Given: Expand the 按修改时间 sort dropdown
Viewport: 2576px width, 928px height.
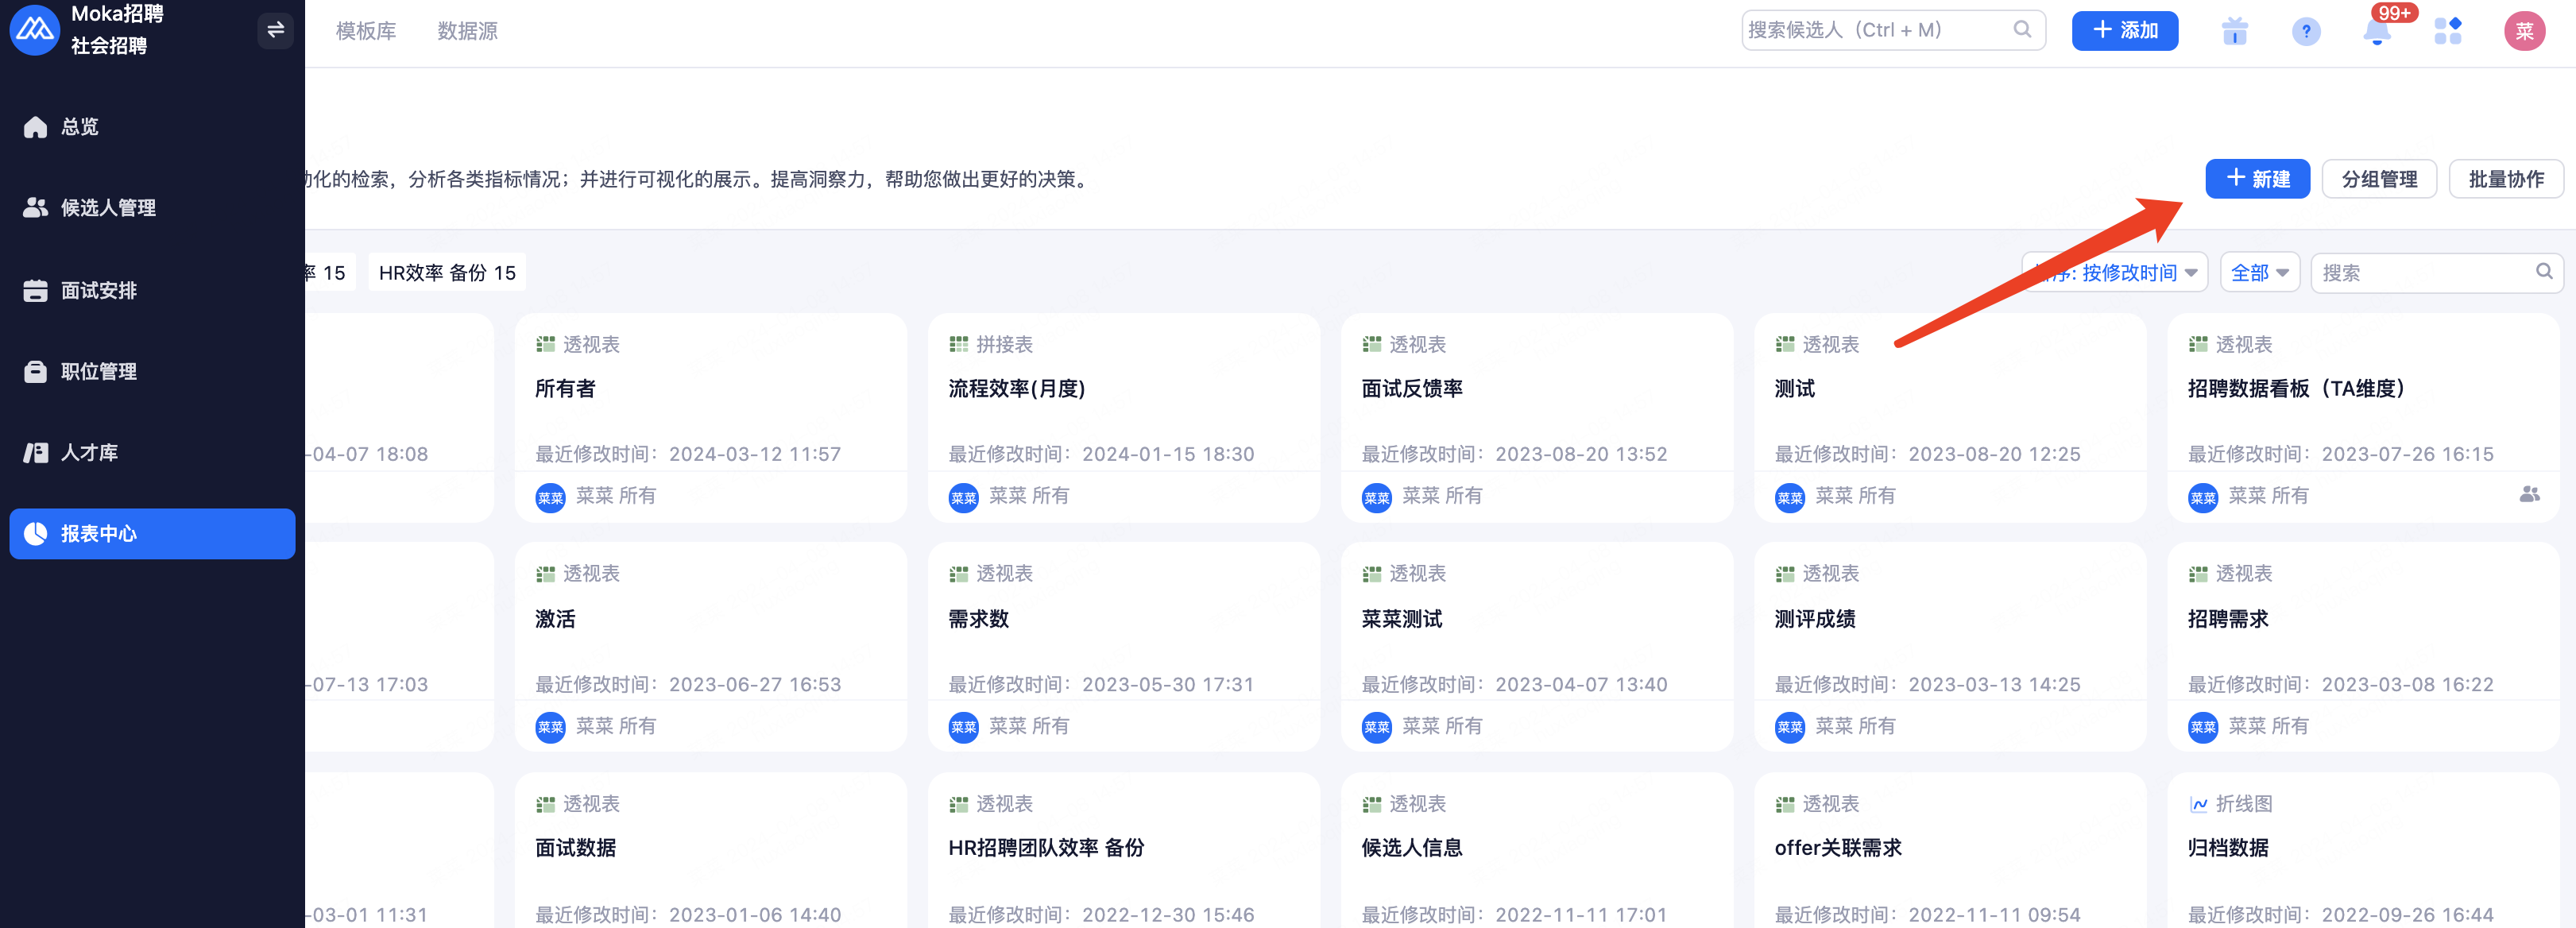Looking at the screenshot, I should tap(2114, 273).
